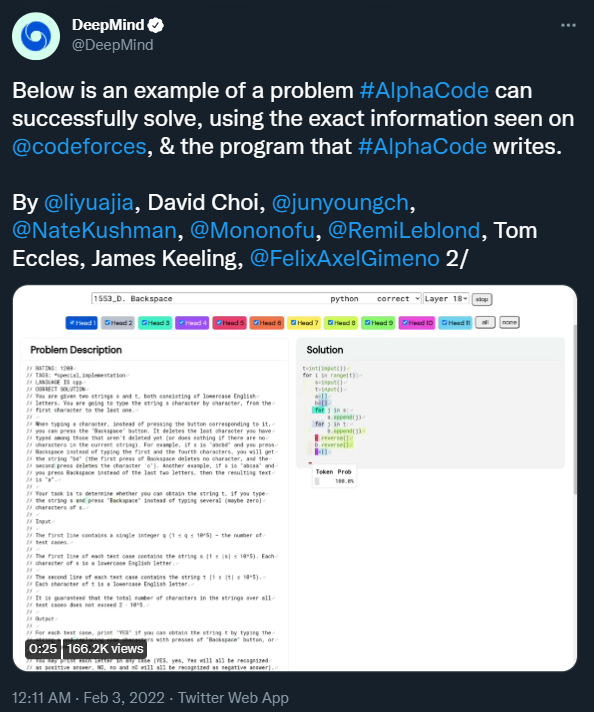Click the stop button in video
This screenshot has height=712, width=594.
(x=482, y=299)
